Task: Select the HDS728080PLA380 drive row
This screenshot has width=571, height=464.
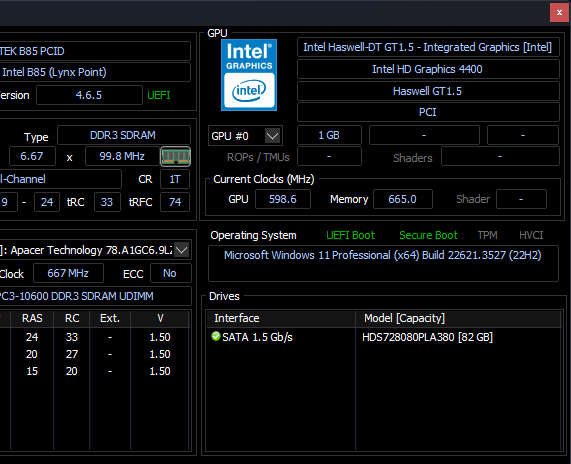Action: (384, 337)
